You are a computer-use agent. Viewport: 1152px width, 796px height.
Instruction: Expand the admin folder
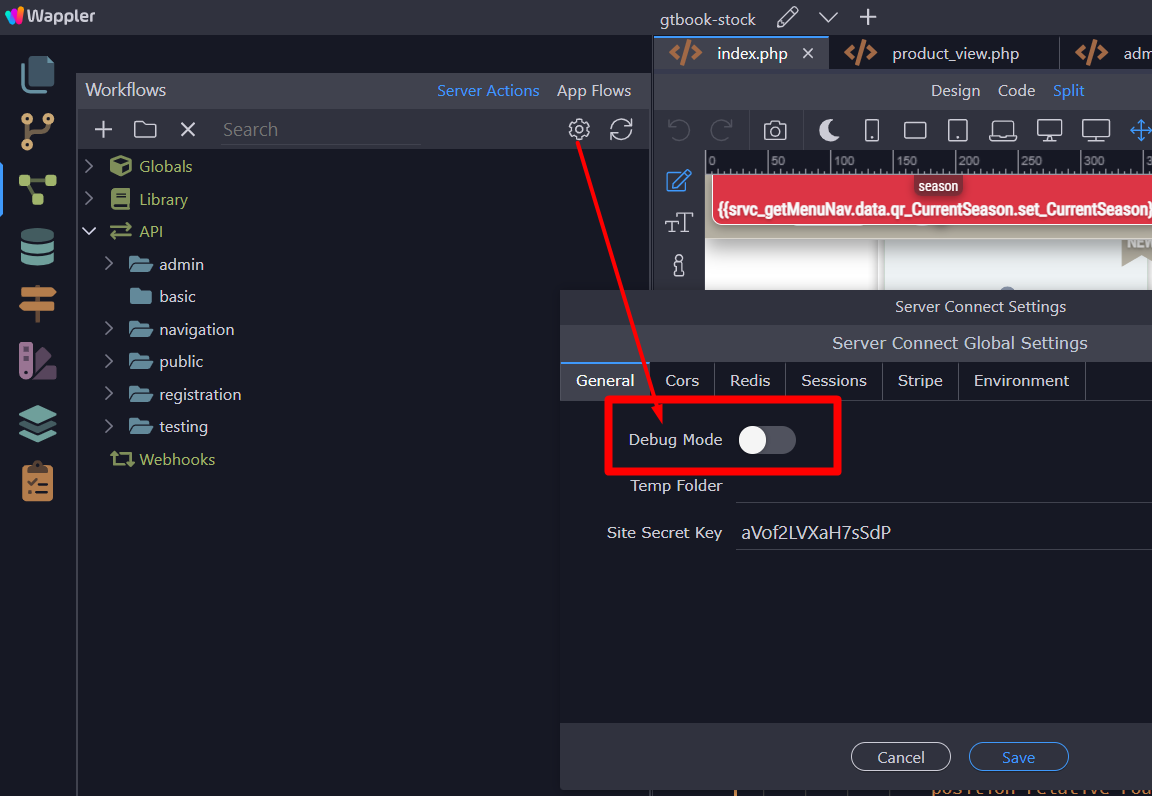109,263
